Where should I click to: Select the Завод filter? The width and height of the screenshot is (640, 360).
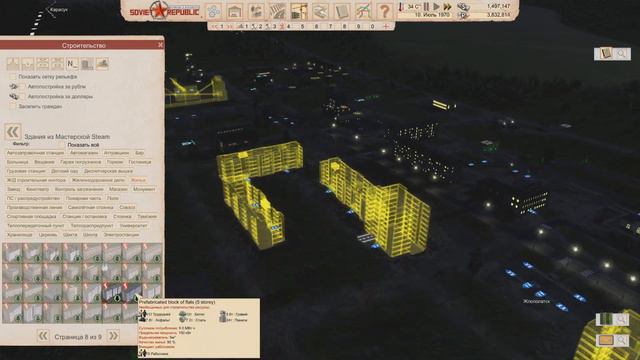click(x=13, y=189)
